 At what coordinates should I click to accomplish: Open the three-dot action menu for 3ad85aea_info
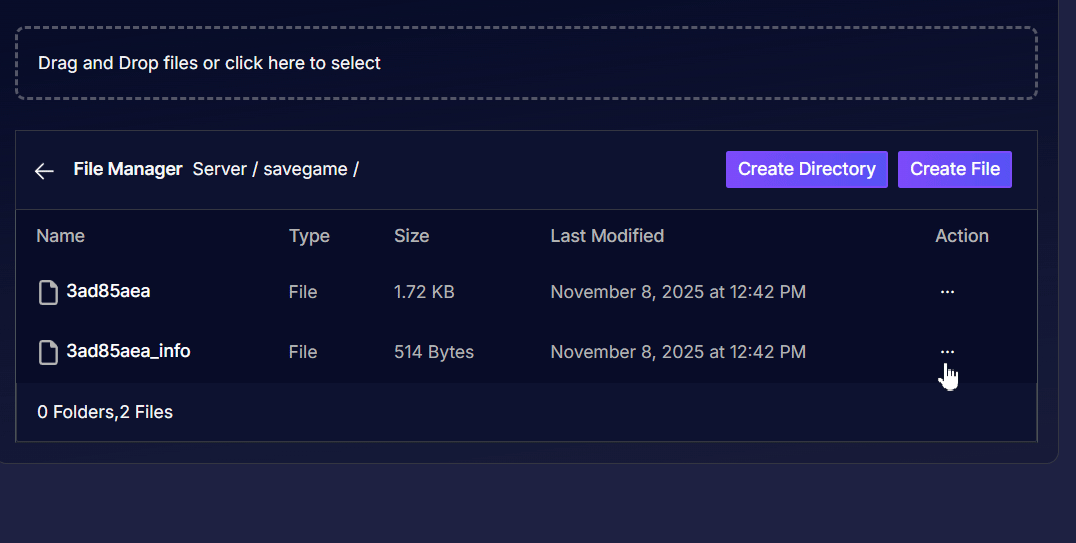(947, 351)
